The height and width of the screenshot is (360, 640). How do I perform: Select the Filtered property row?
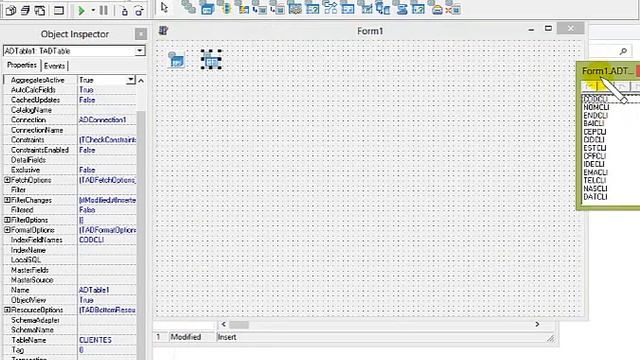[x=70, y=210]
